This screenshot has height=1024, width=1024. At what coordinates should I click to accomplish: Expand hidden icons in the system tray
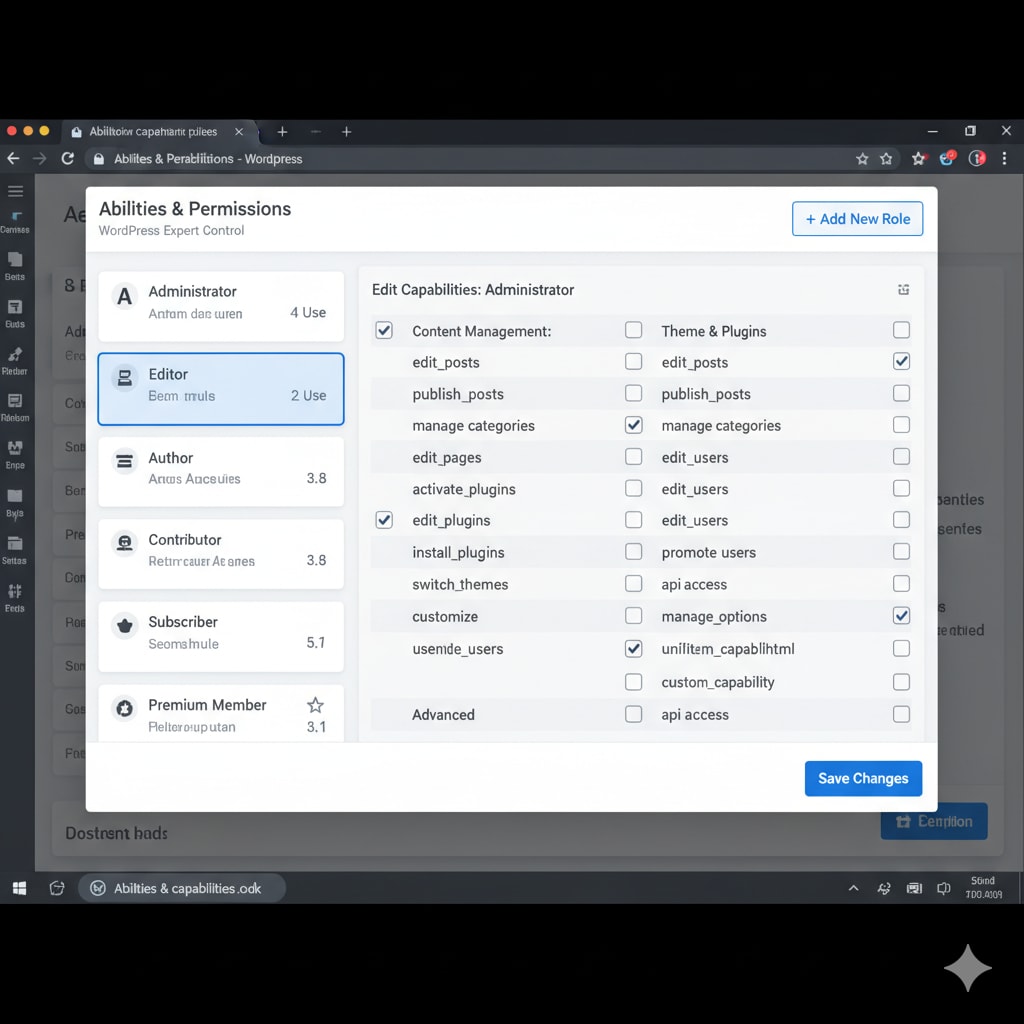pos(853,888)
